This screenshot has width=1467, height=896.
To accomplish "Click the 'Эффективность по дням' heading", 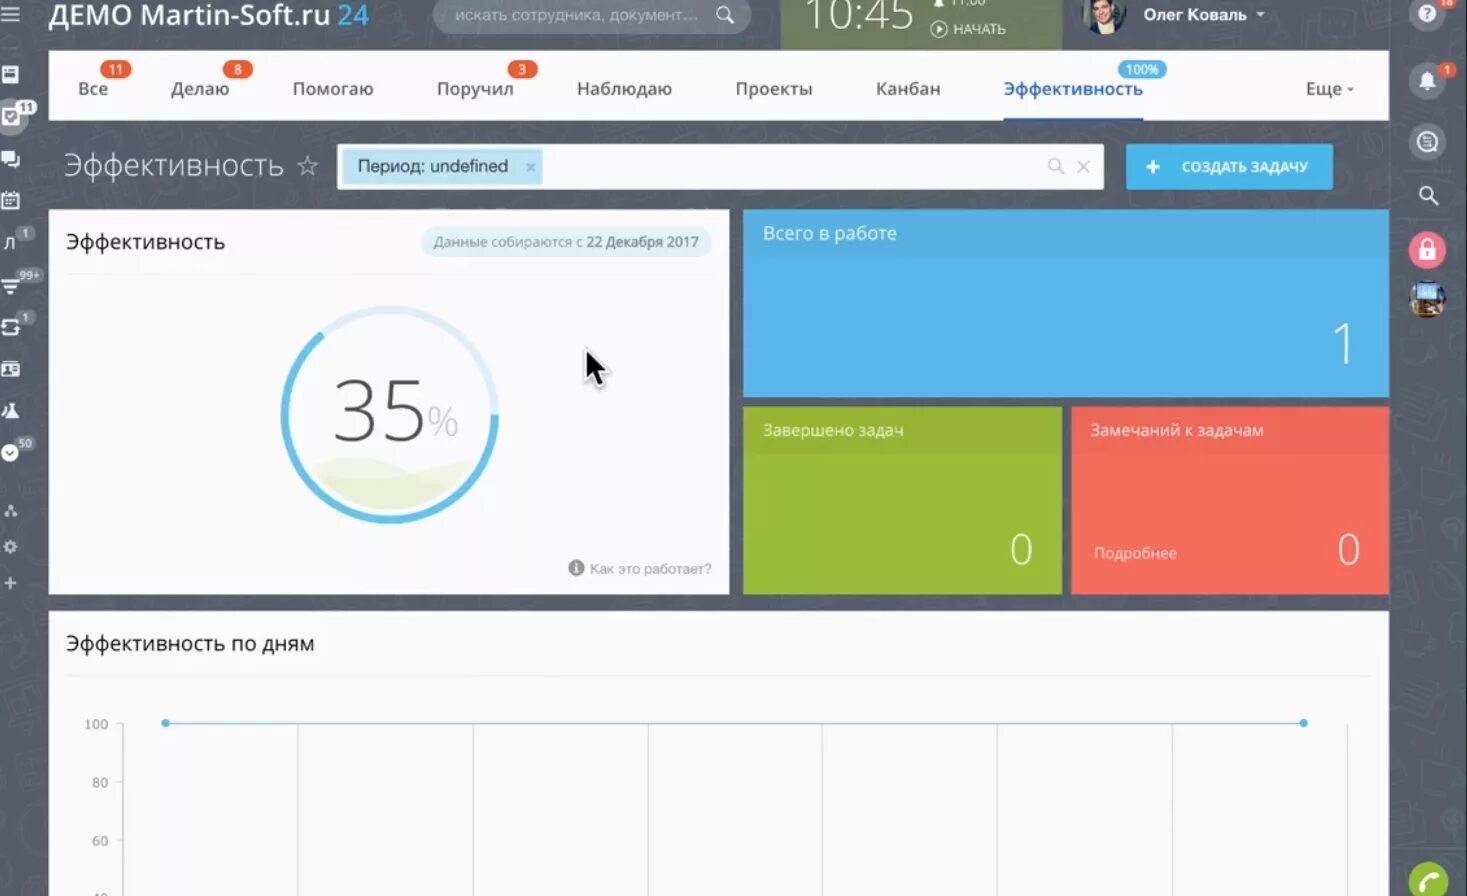I will [x=190, y=643].
